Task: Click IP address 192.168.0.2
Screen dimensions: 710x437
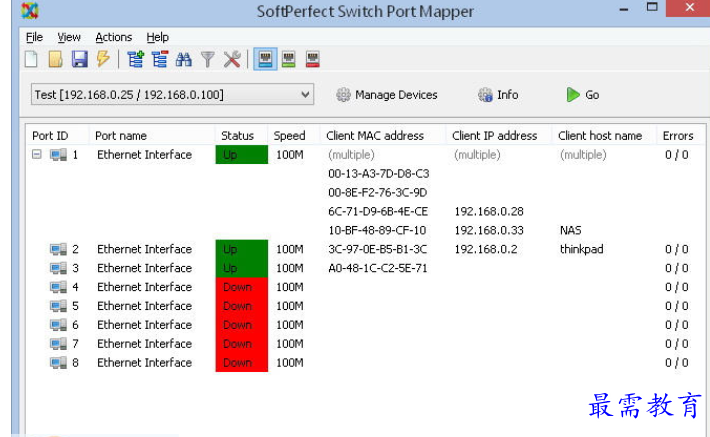Action: (x=486, y=249)
